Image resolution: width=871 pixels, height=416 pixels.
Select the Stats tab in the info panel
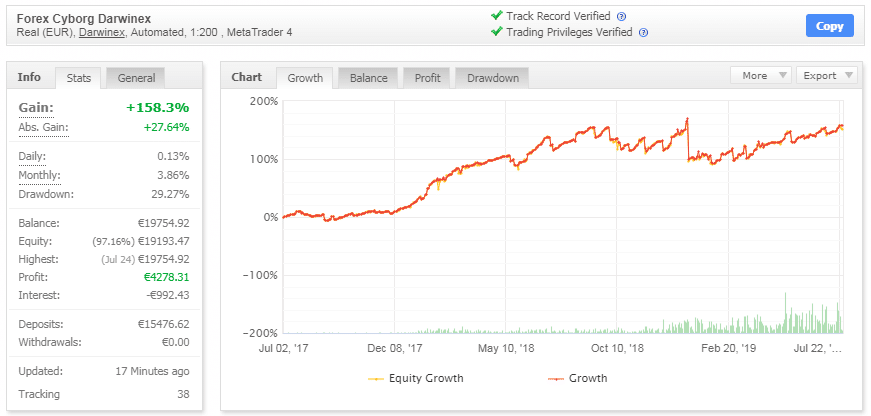pos(78,78)
